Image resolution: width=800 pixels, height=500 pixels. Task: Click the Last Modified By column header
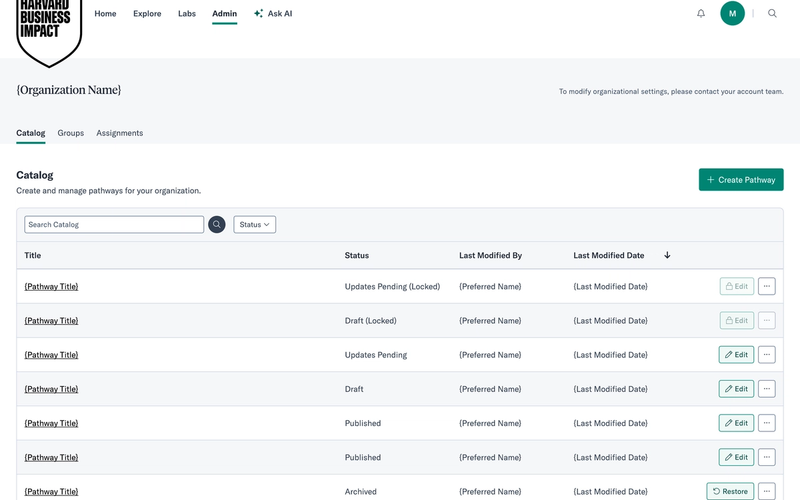(x=490, y=255)
